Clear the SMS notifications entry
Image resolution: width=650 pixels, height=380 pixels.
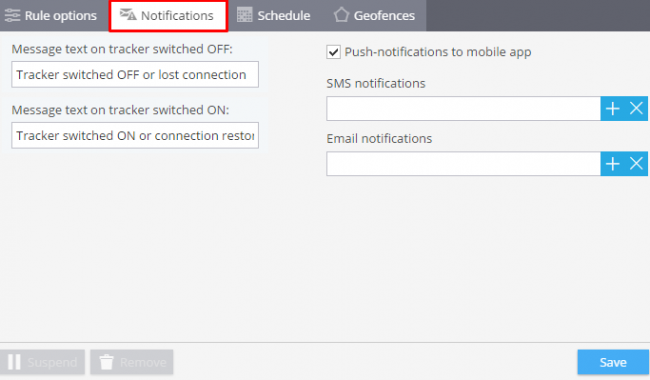(636, 109)
